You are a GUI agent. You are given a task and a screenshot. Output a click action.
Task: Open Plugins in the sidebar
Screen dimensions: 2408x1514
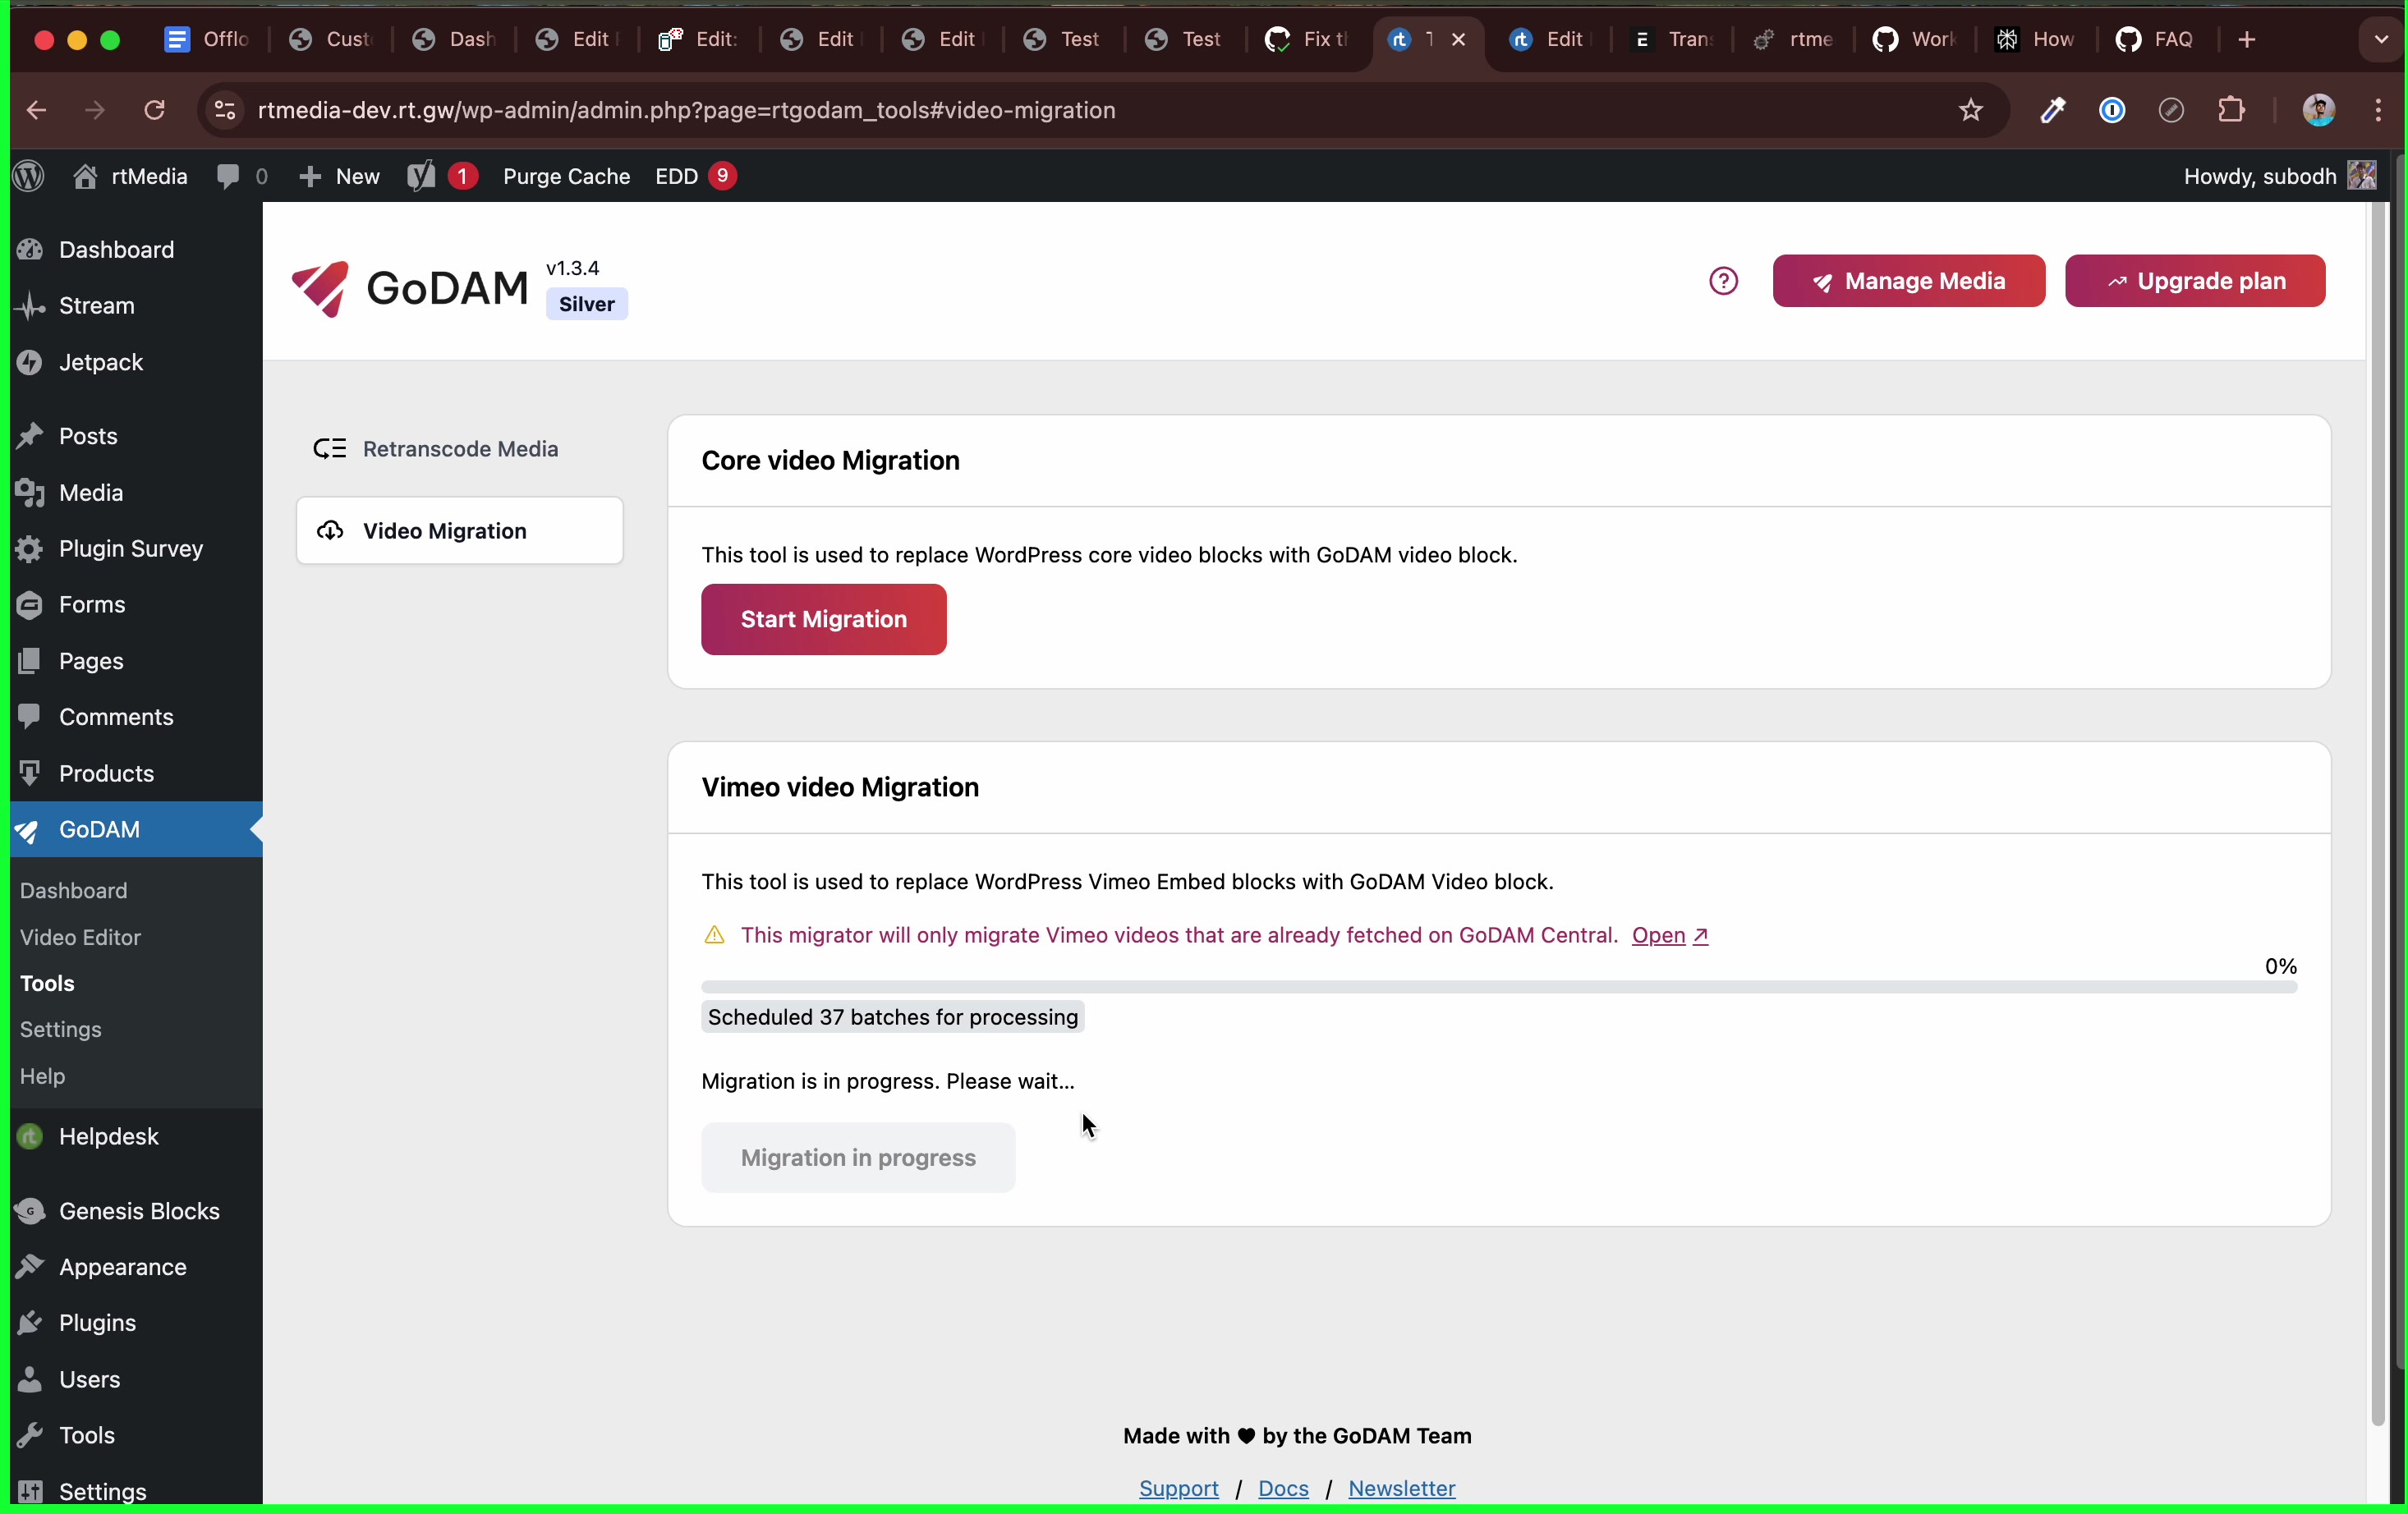point(136,1323)
